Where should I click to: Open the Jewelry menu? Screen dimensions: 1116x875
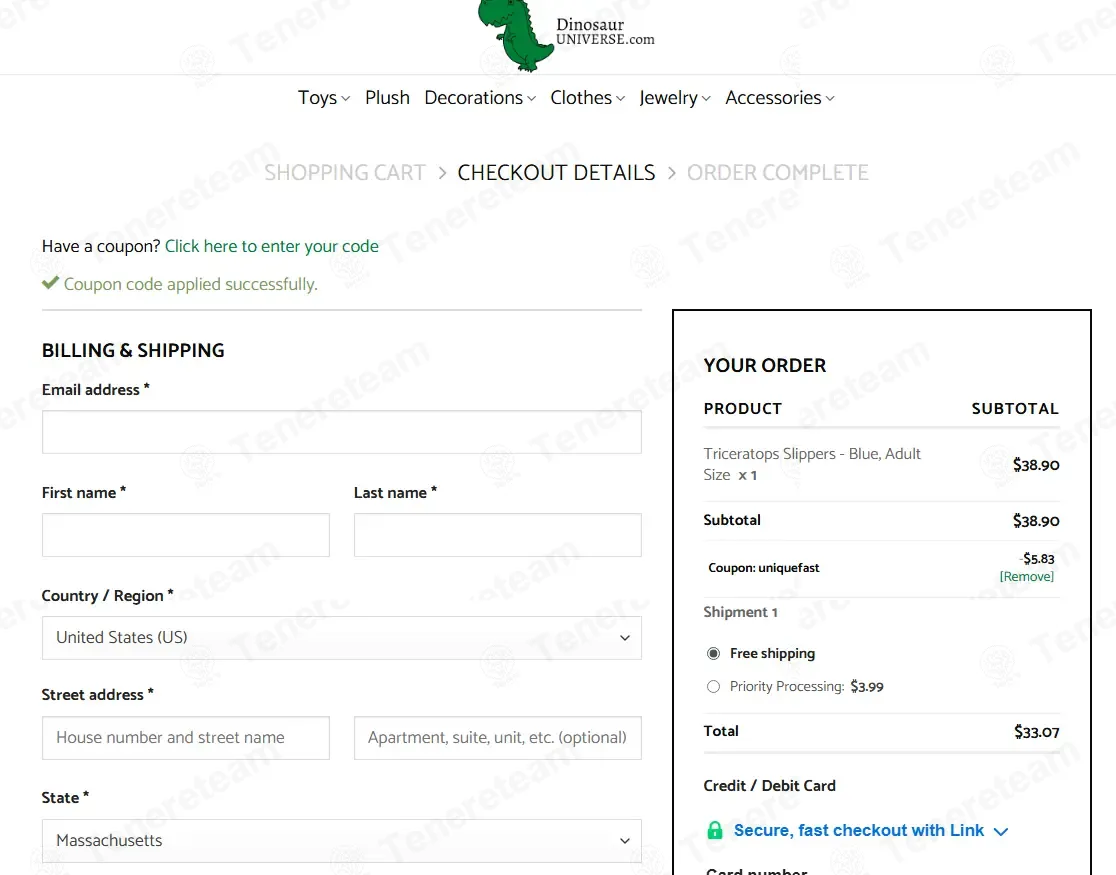(x=675, y=98)
